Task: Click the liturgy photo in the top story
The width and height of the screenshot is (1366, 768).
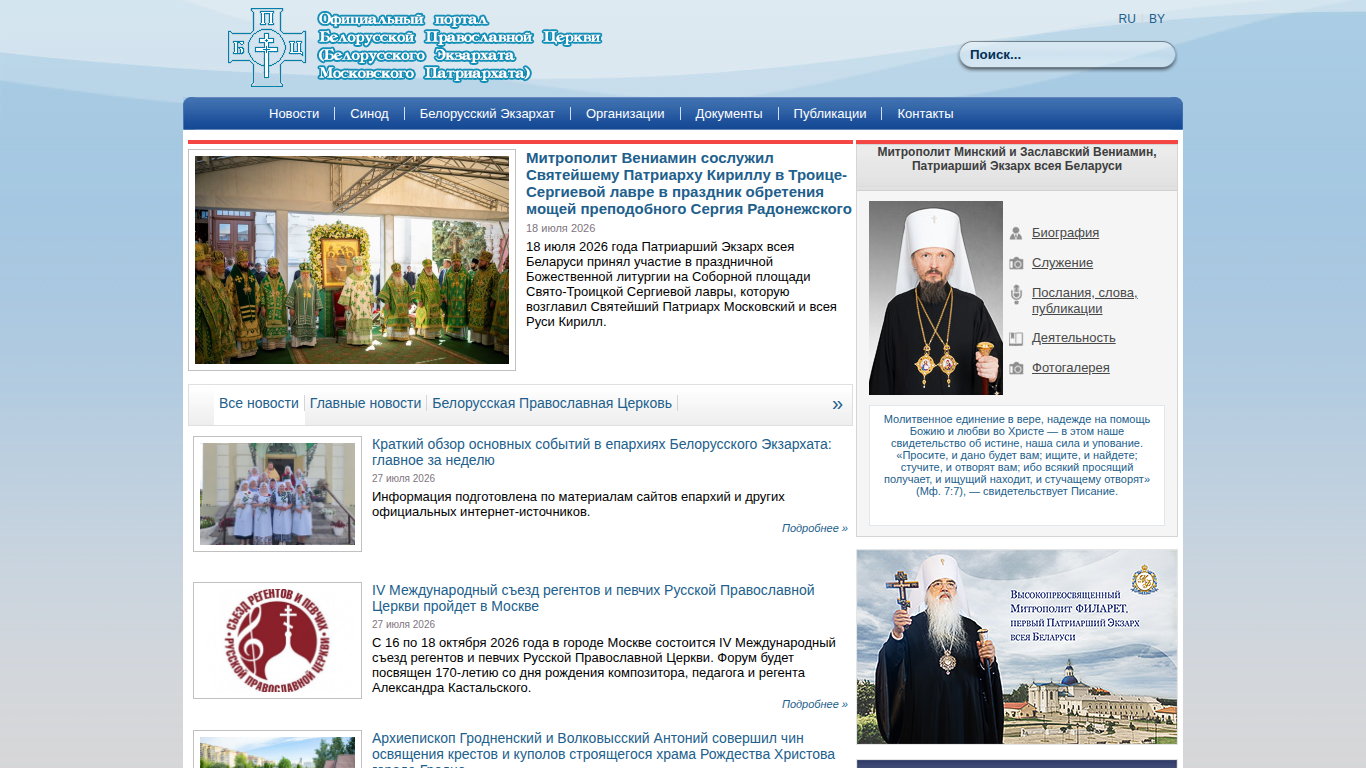Action: coord(352,260)
